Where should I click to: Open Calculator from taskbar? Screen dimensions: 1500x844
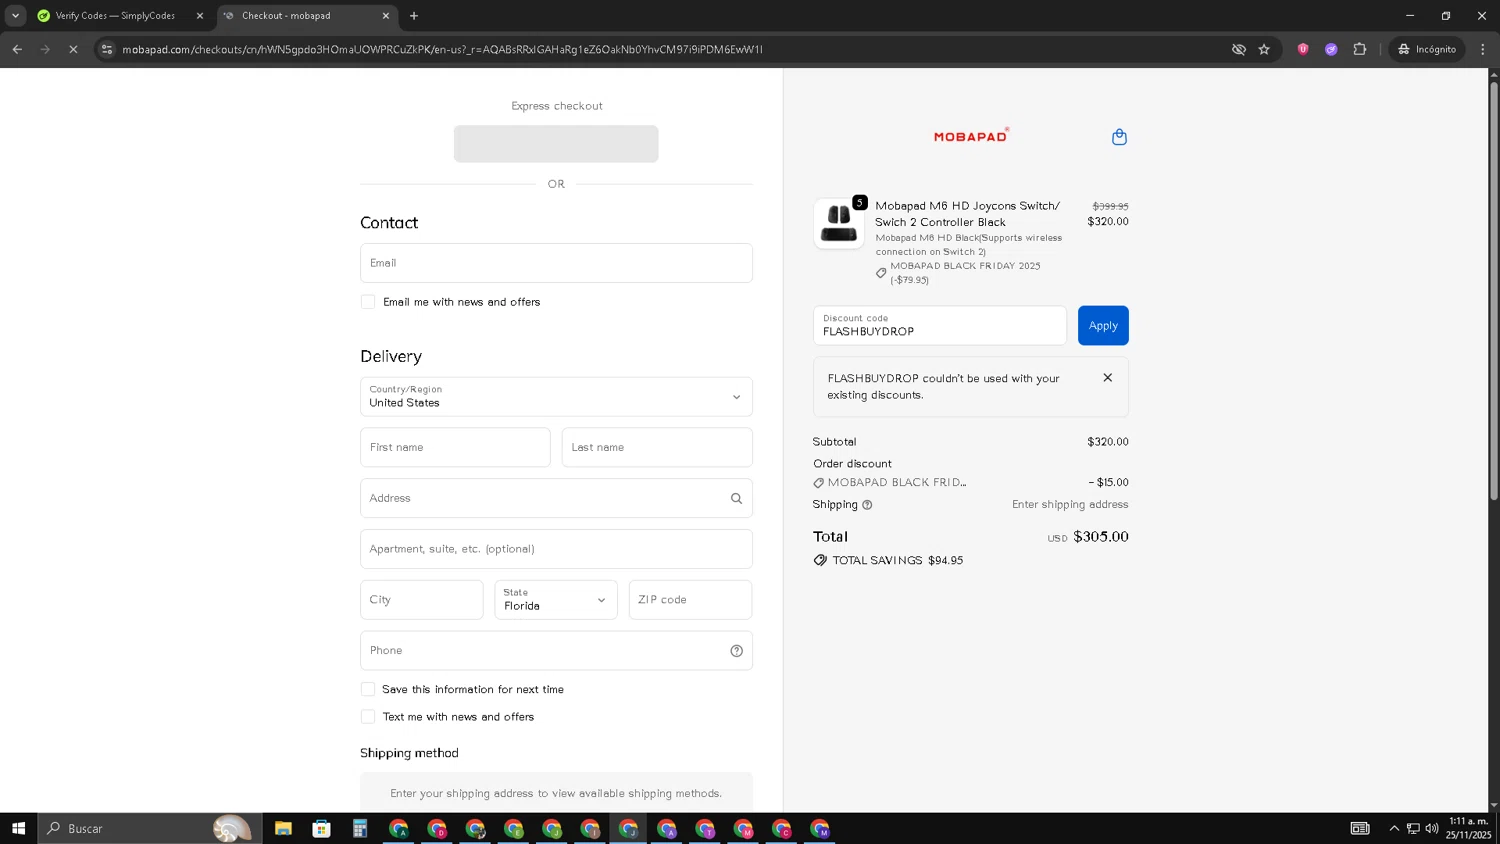pyautogui.click(x=360, y=828)
